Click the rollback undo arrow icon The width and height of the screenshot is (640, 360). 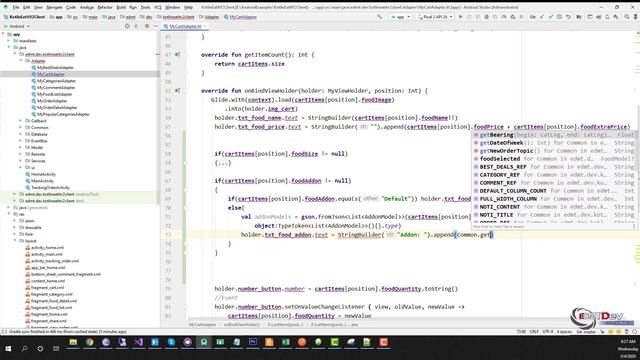568,17
